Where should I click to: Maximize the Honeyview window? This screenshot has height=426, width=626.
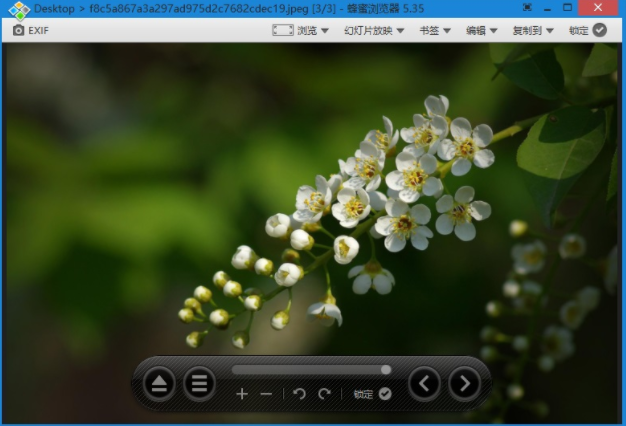click(x=567, y=8)
